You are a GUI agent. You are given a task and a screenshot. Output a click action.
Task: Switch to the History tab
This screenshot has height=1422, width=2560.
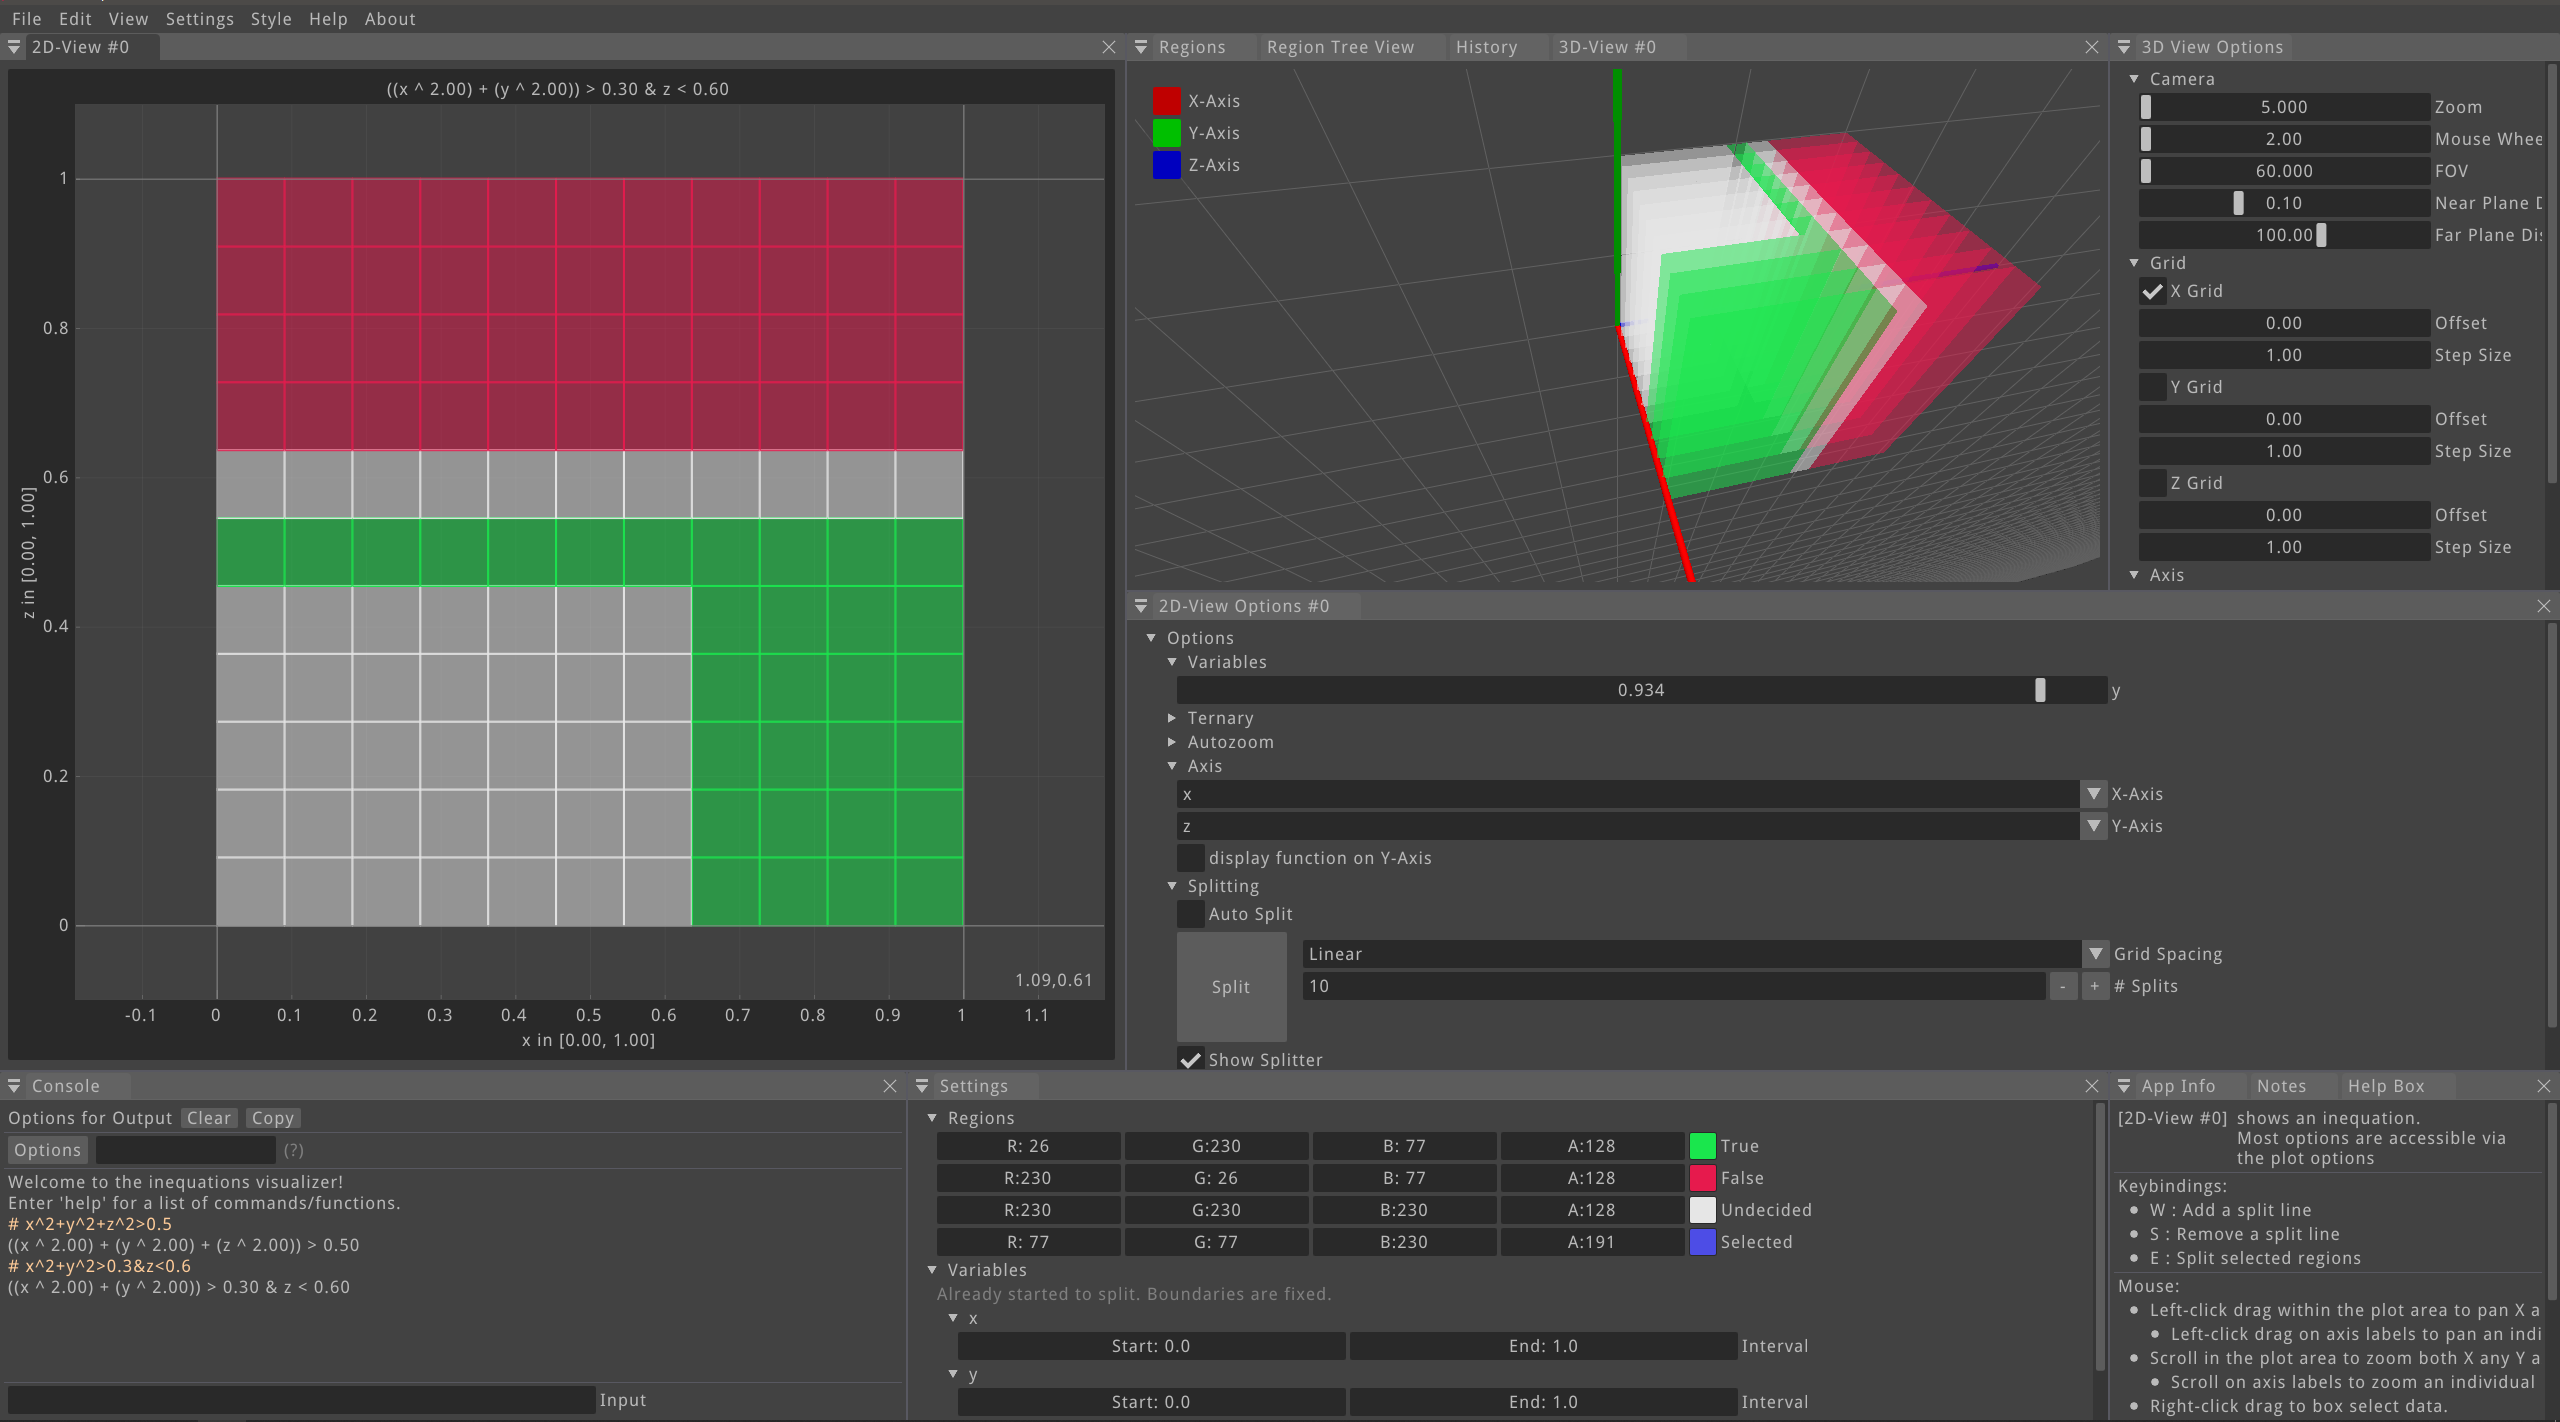click(1486, 47)
